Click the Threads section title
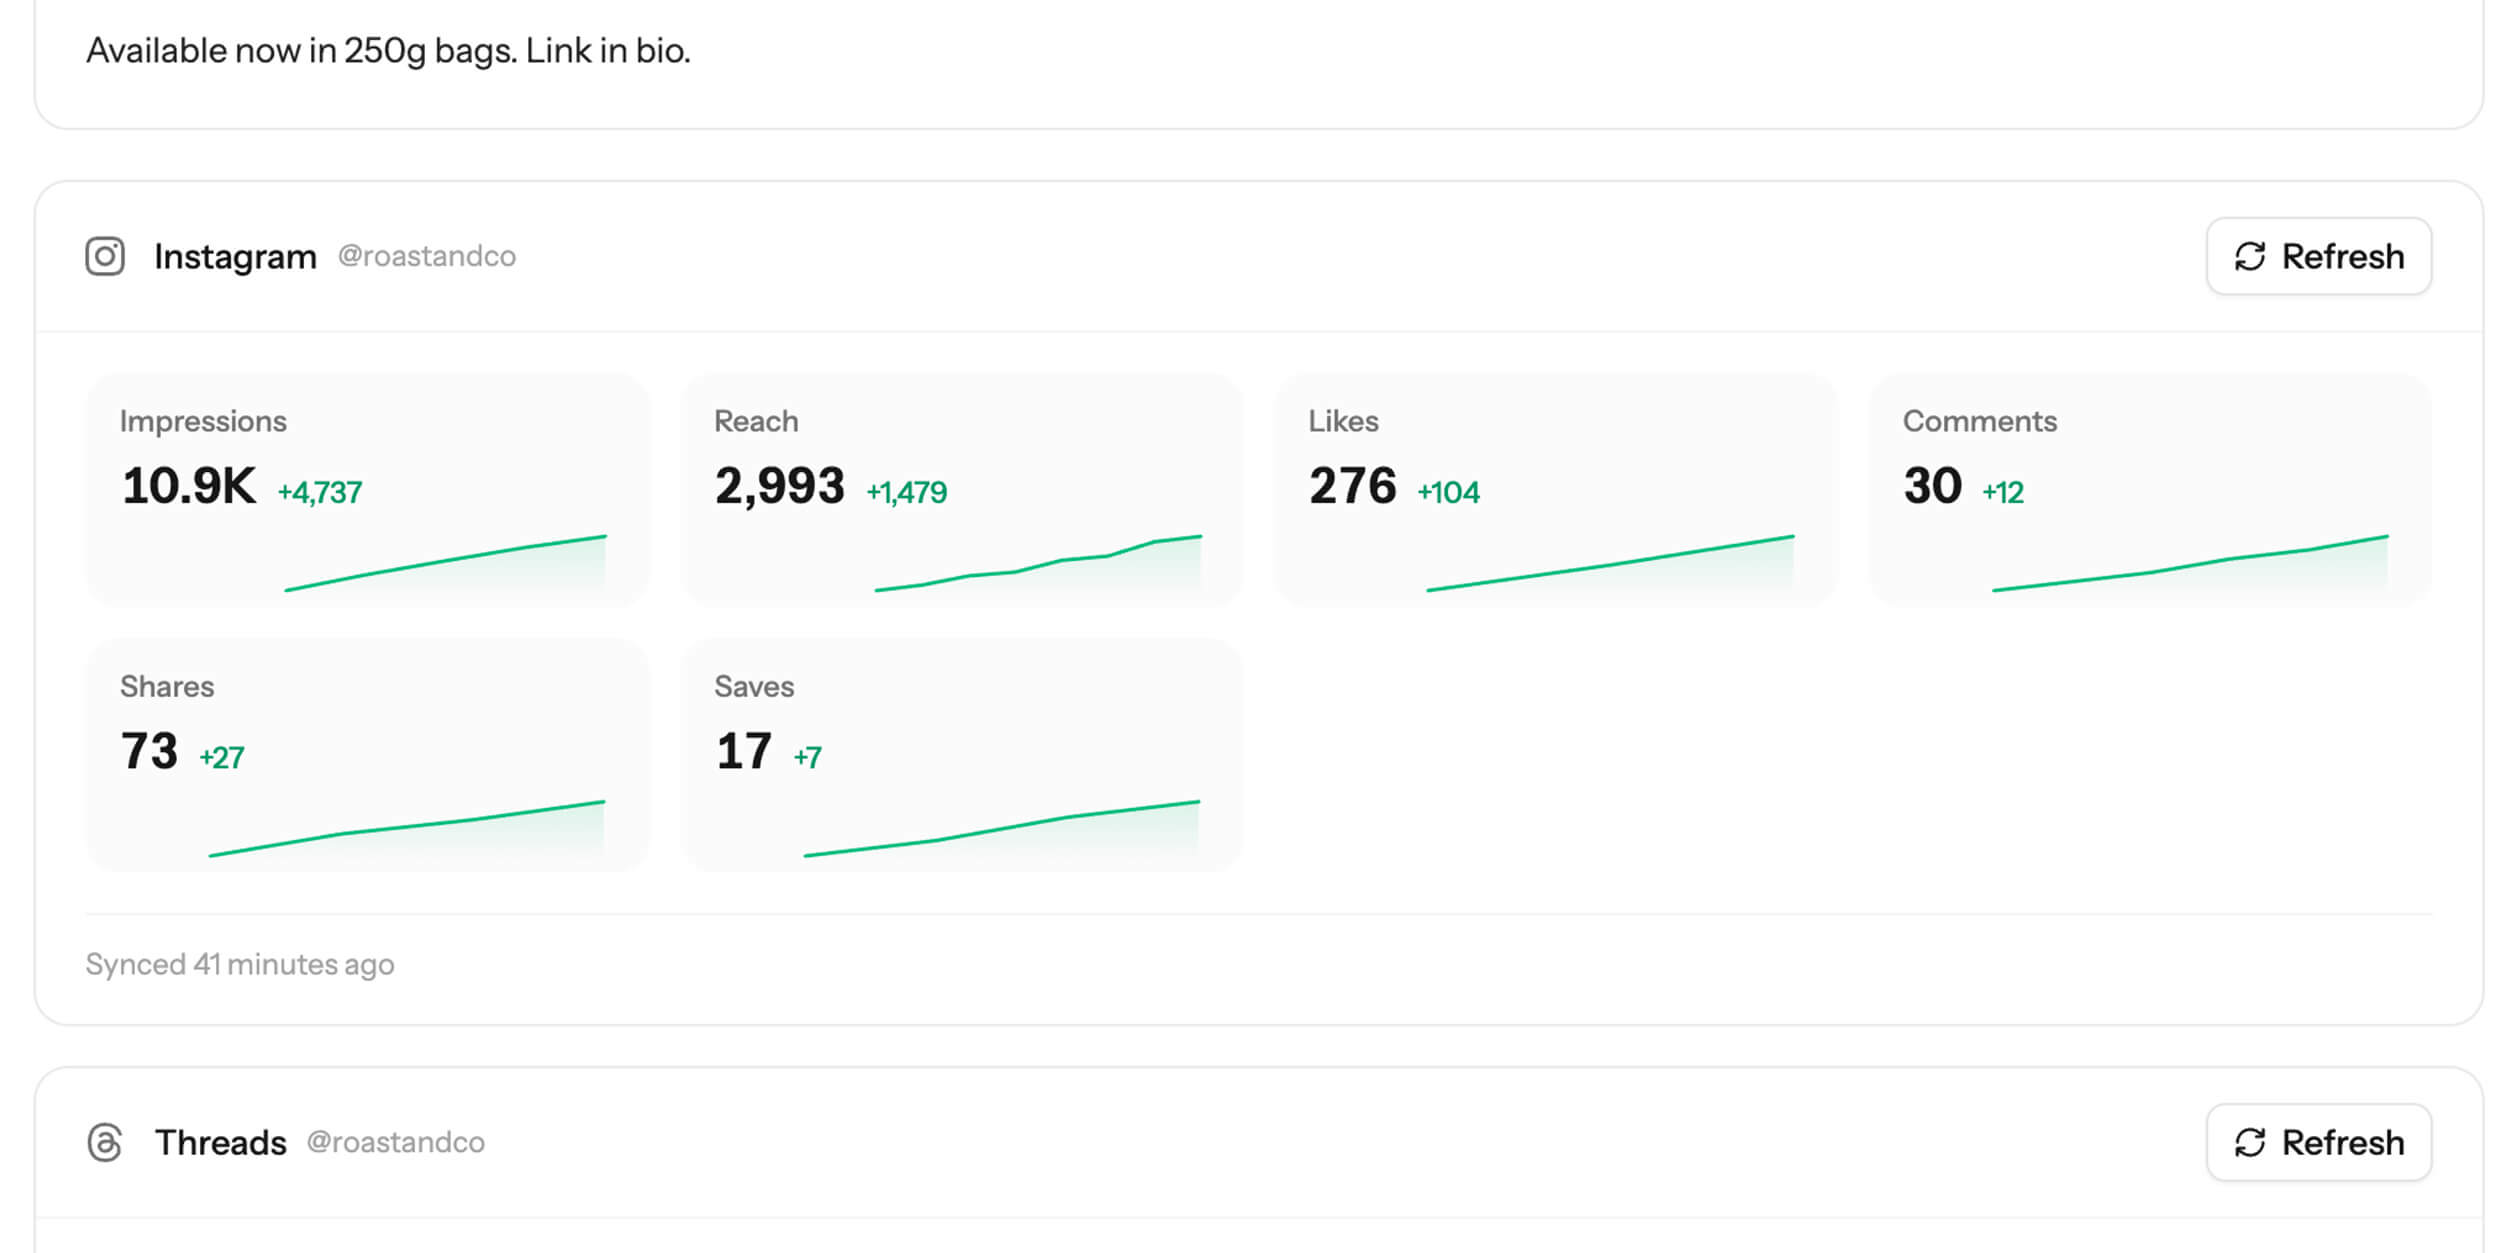The width and height of the screenshot is (2506, 1253). coord(220,1142)
